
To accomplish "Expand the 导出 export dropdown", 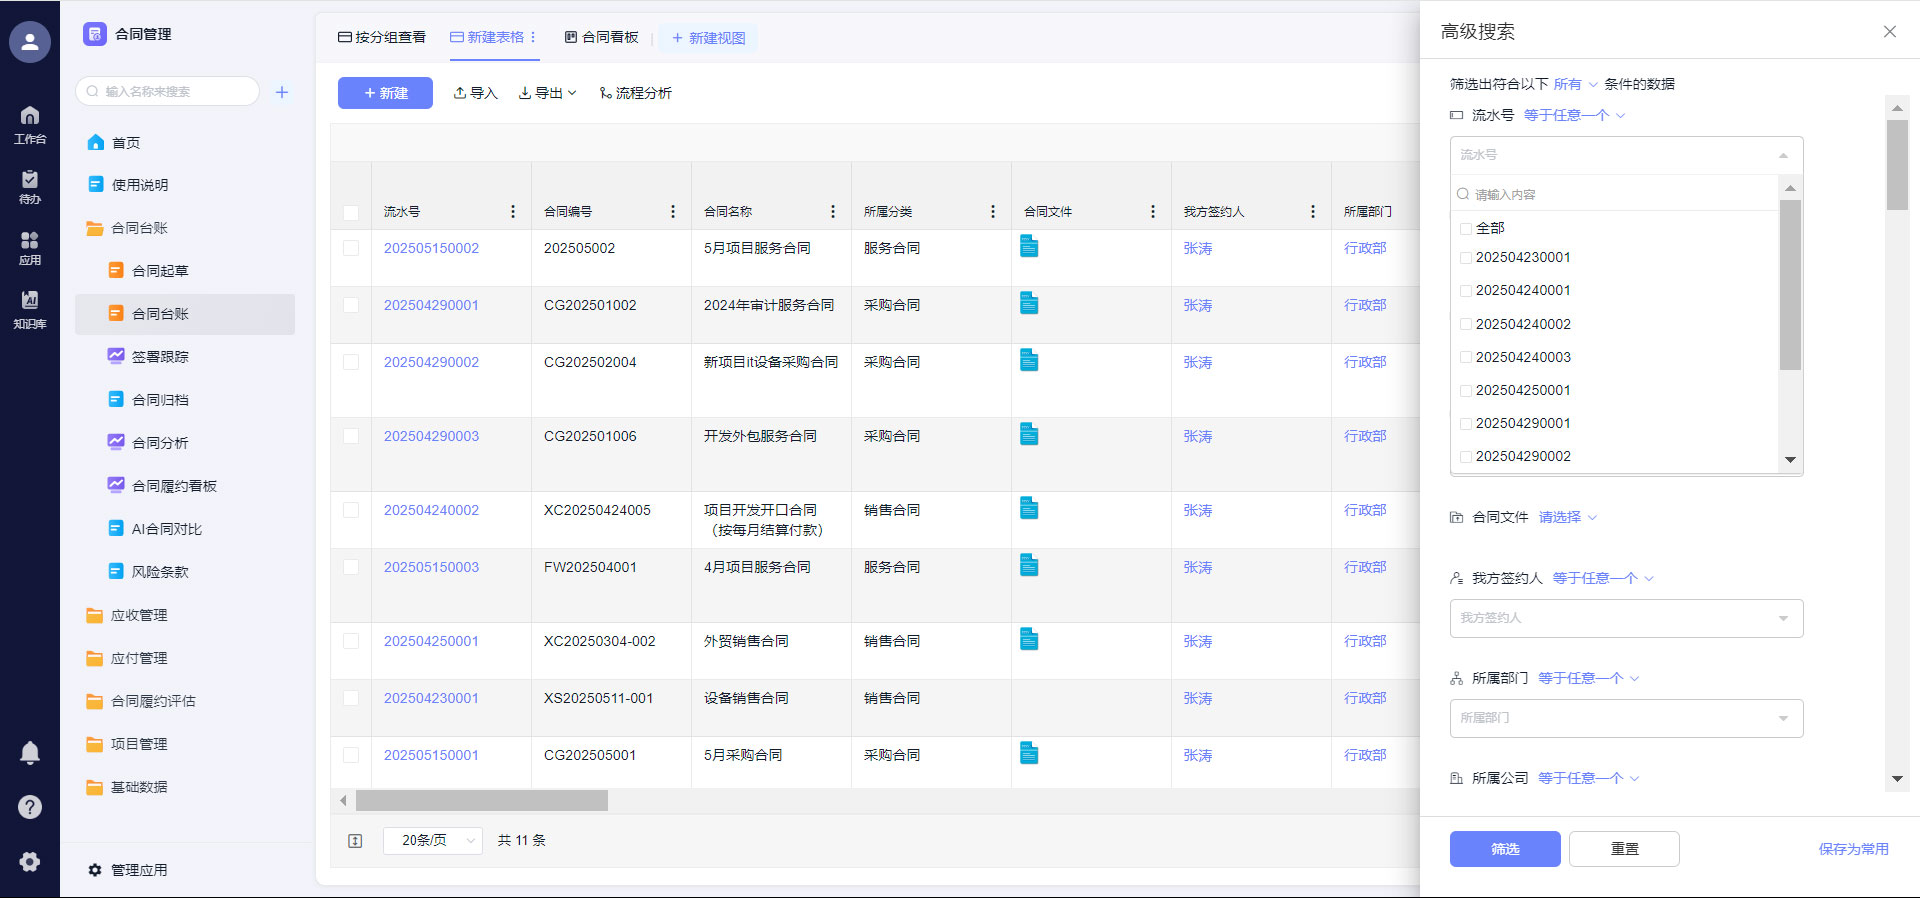I will (548, 93).
